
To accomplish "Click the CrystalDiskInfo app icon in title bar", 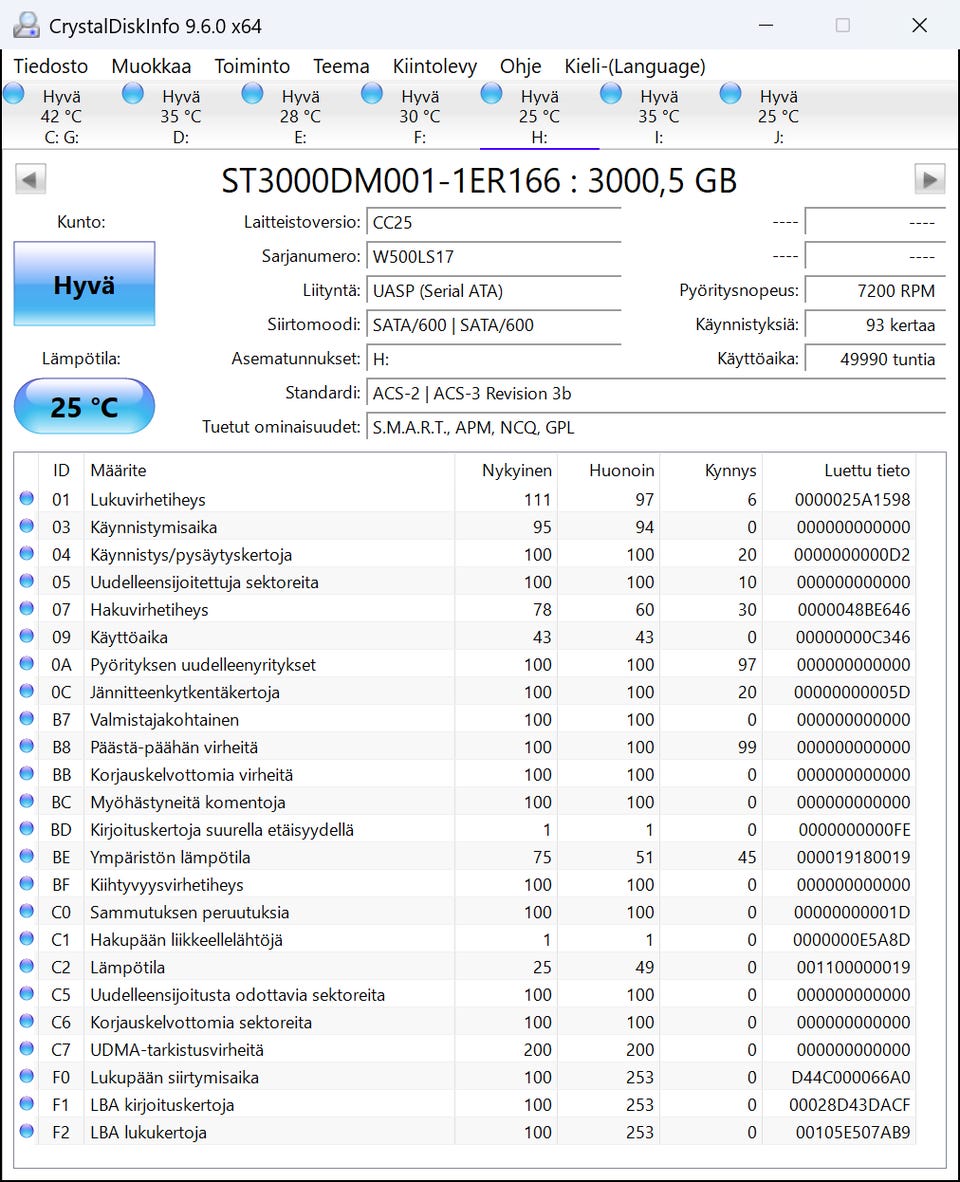I will (26, 26).
